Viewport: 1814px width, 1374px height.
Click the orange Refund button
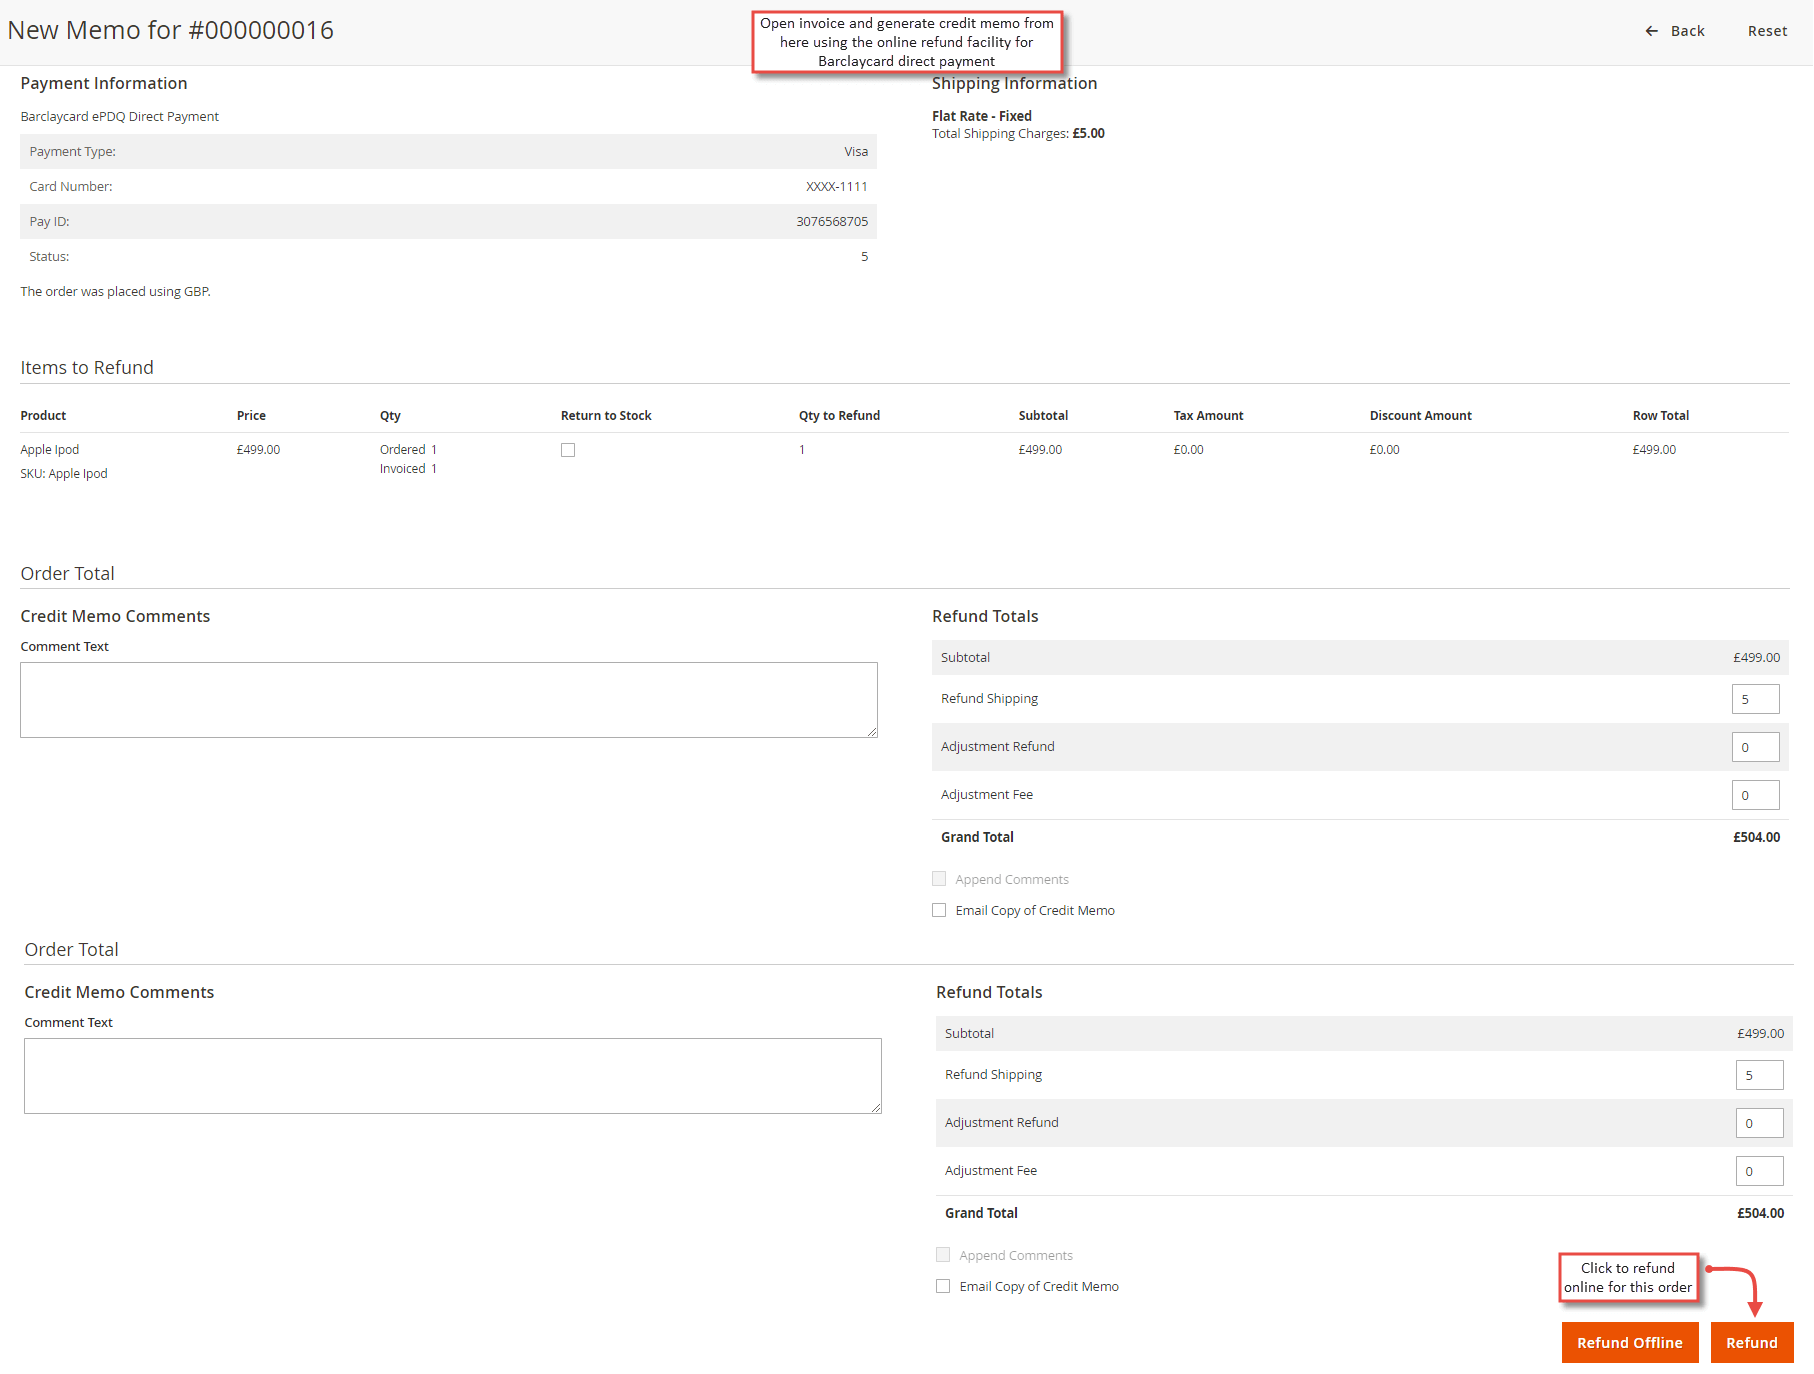[1751, 1342]
